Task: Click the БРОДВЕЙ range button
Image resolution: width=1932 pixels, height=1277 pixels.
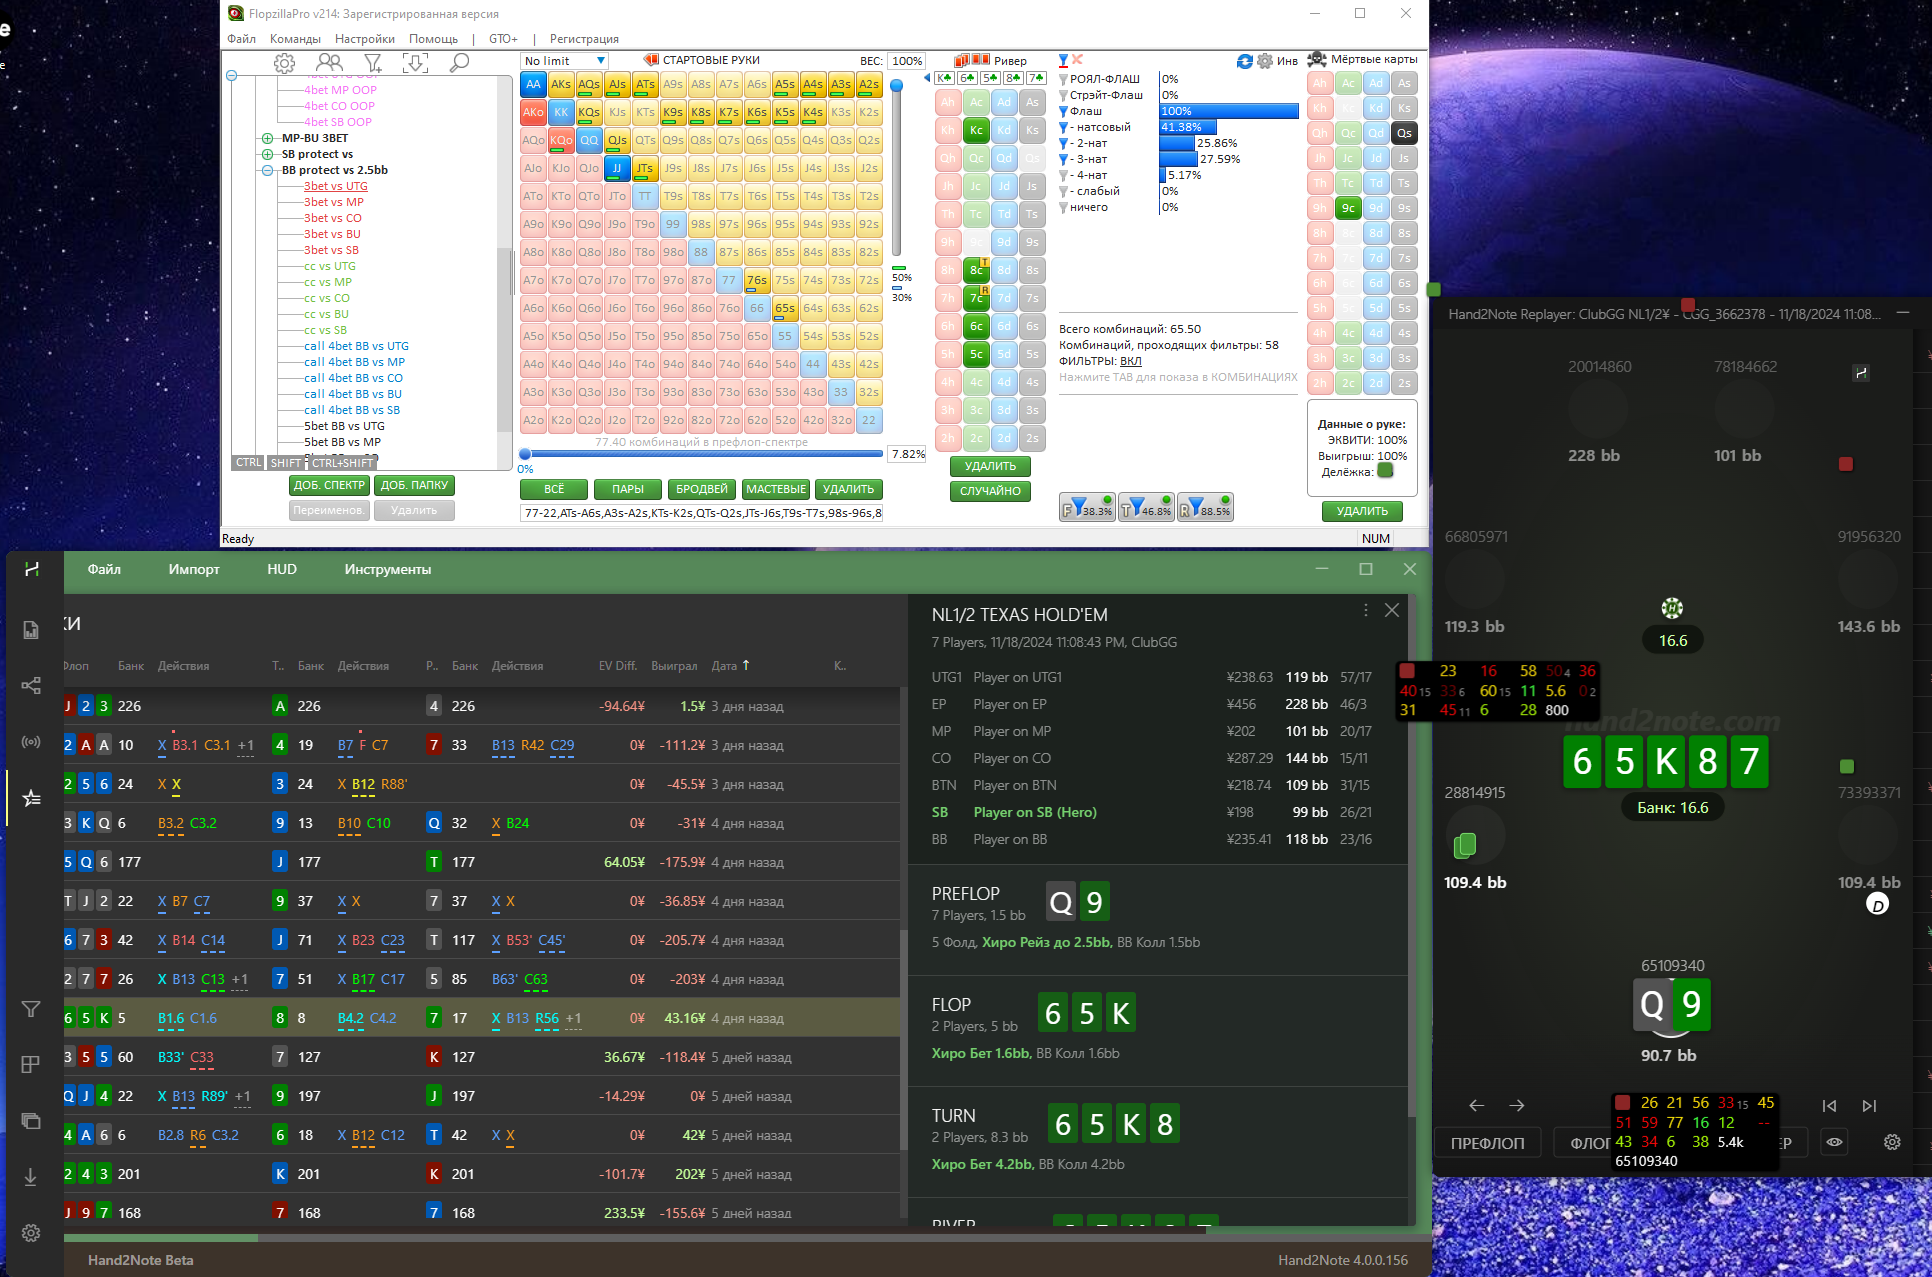Action: pos(702,489)
